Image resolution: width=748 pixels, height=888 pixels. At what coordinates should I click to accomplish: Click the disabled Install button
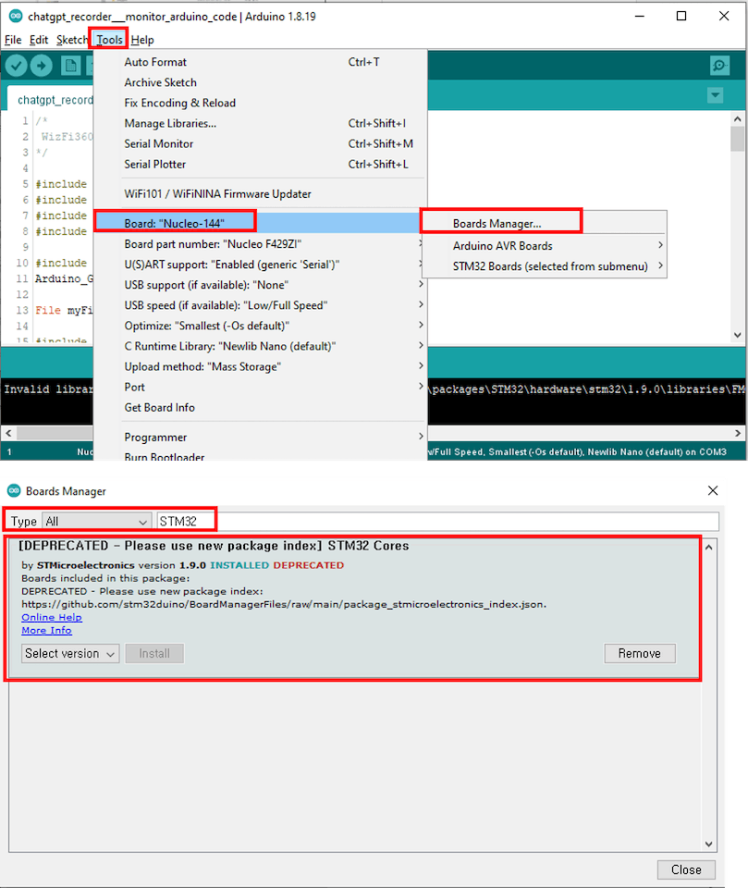(154, 654)
